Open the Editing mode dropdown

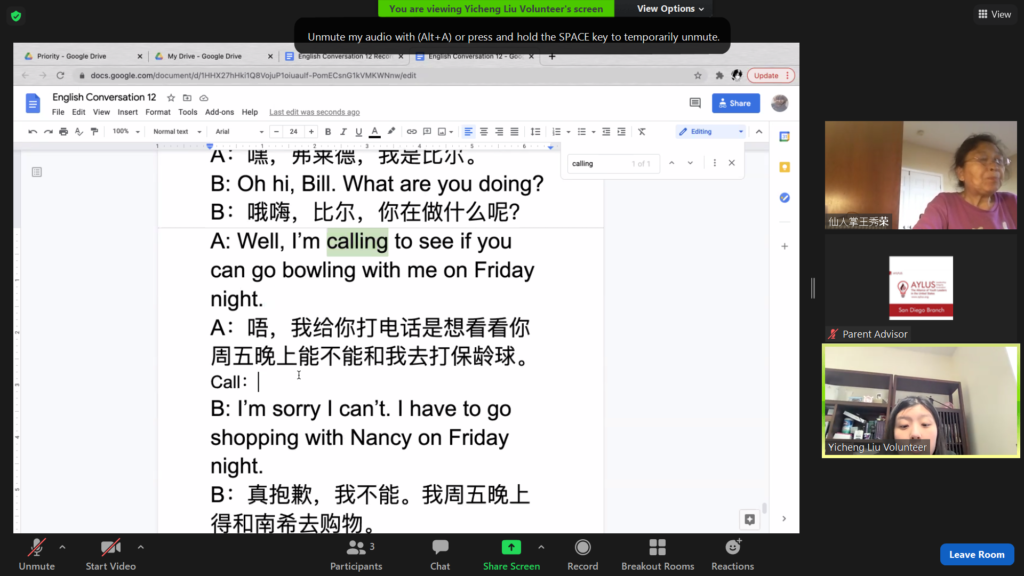click(x=711, y=132)
